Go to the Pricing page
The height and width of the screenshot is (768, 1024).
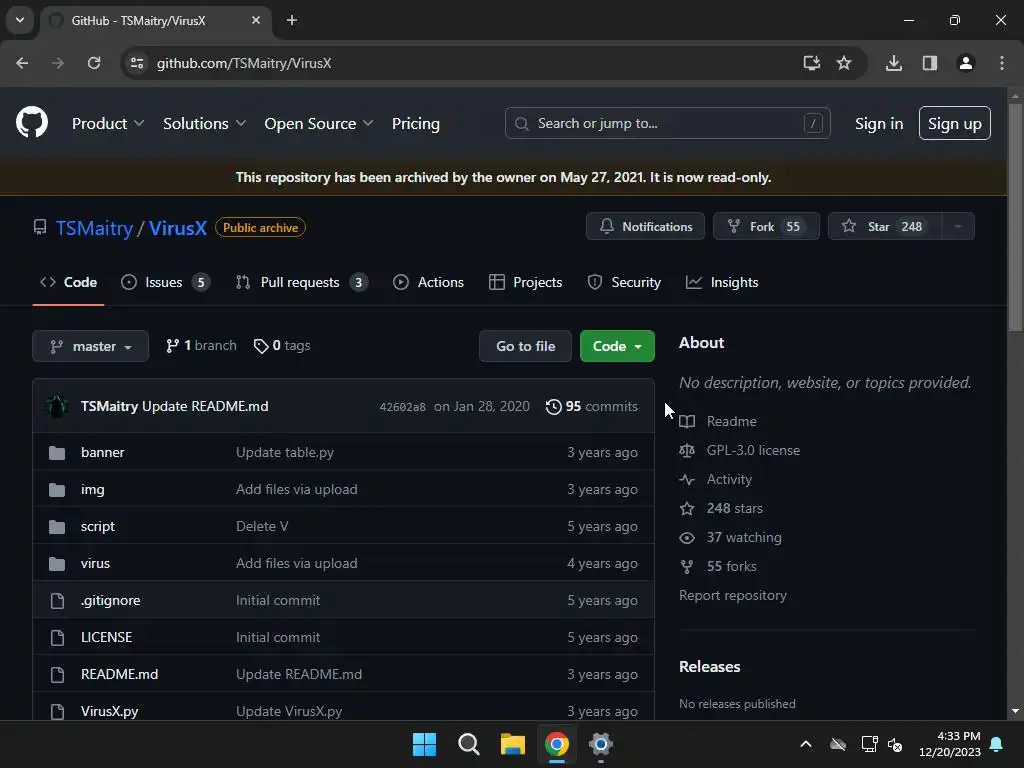point(416,123)
